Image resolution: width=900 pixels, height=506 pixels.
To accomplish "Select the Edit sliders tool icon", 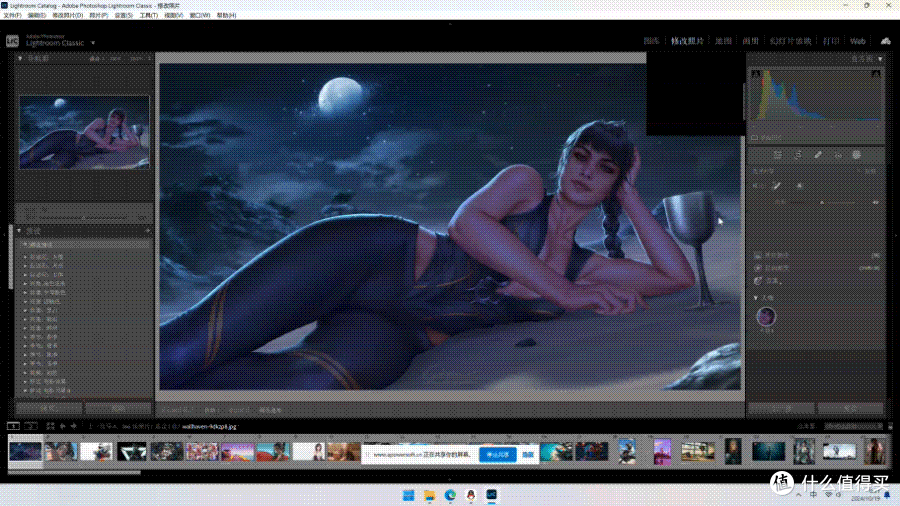I will [x=778, y=155].
